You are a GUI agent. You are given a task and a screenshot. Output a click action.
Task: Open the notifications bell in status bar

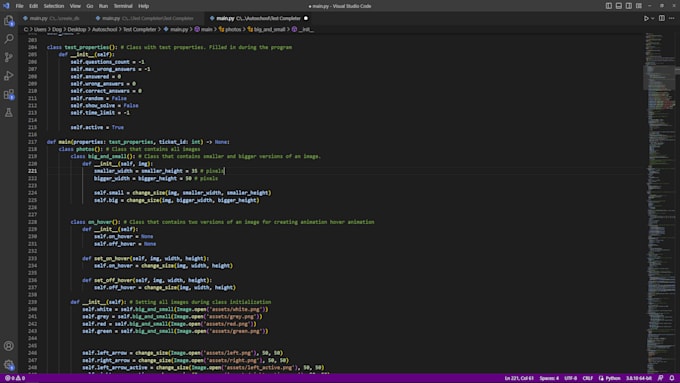[x=672, y=378]
